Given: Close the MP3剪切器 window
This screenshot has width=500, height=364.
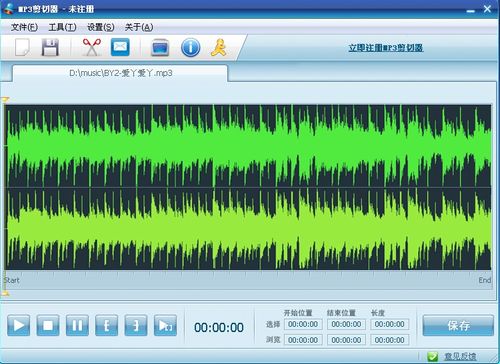Looking at the screenshot, I should coord(487,9).
